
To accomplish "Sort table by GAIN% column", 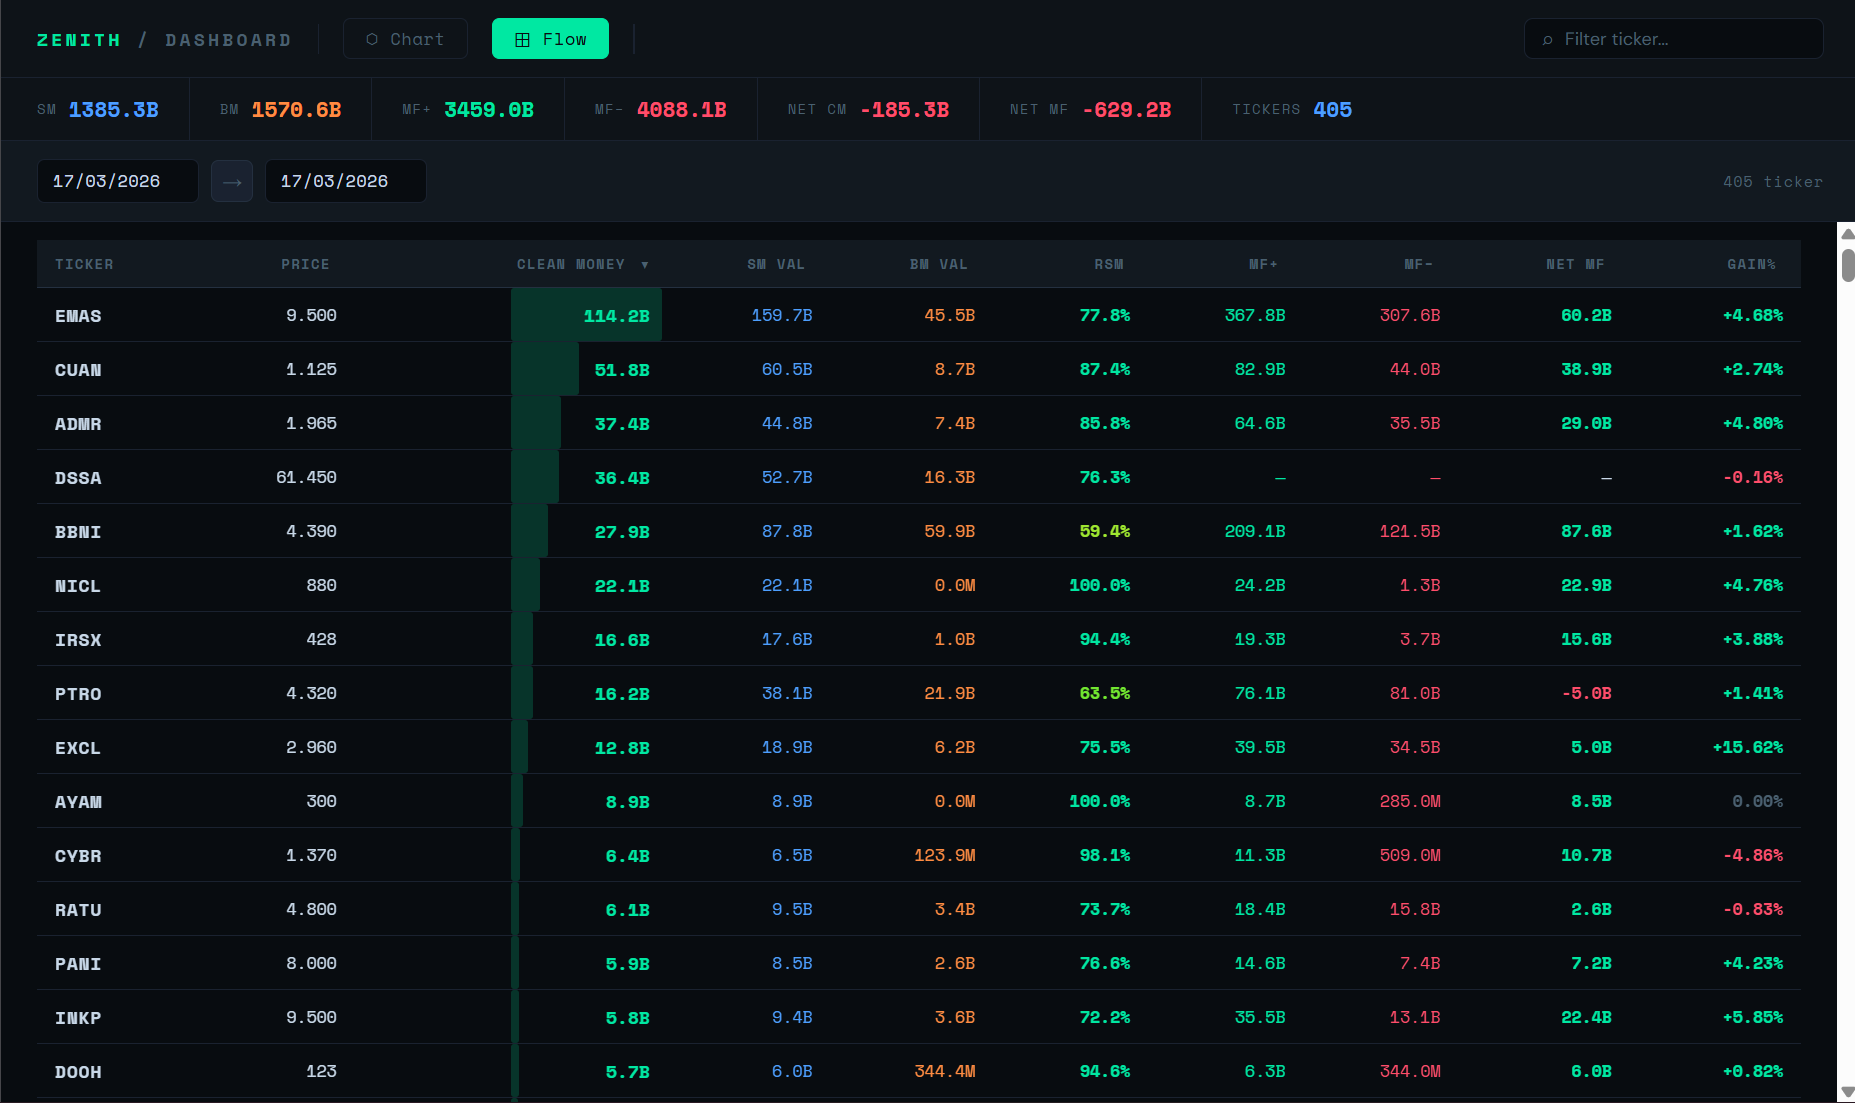I will 1751,264.
